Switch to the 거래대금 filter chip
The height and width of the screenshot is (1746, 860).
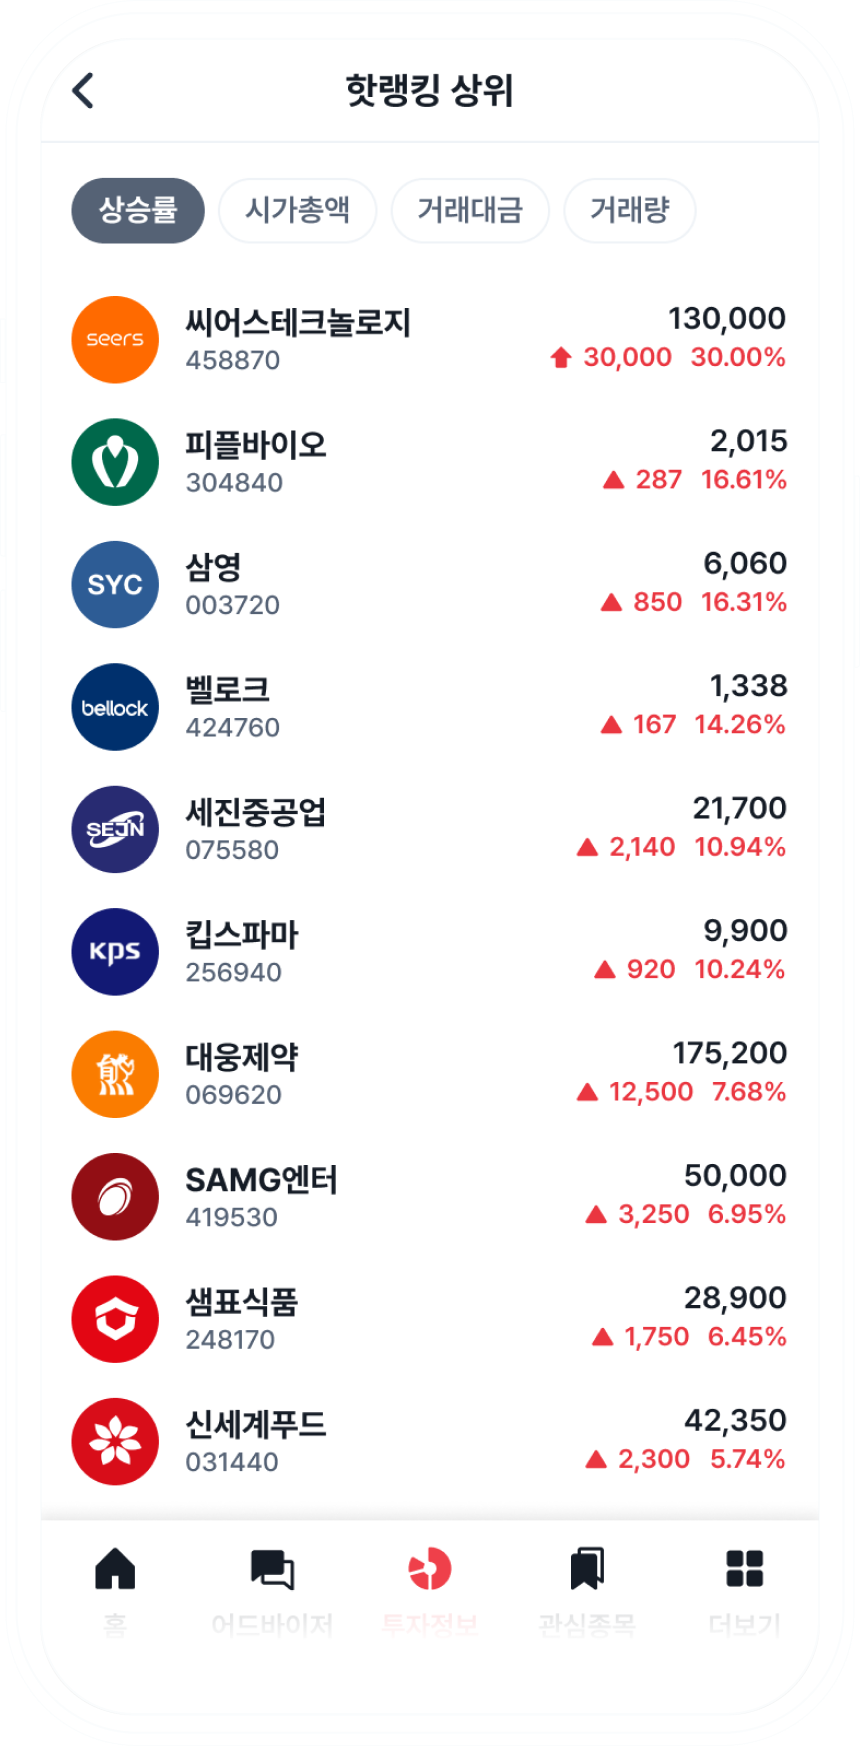[x=470, y=211]
